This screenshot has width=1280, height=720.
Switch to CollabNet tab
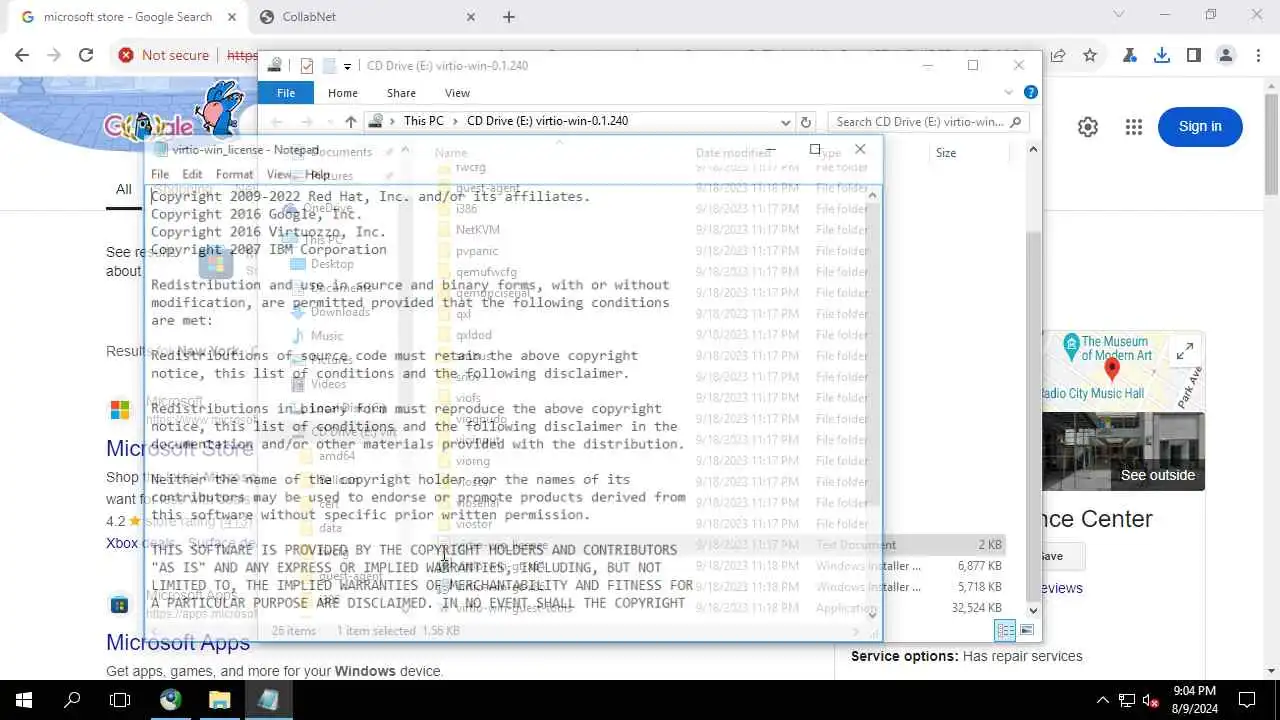tap(368, 17)
